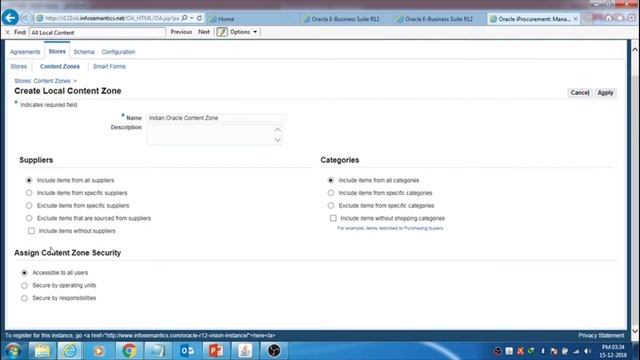Click Previous in the Find bar
Viewport: 640px width, 360px height.
(x=181, y=32)
